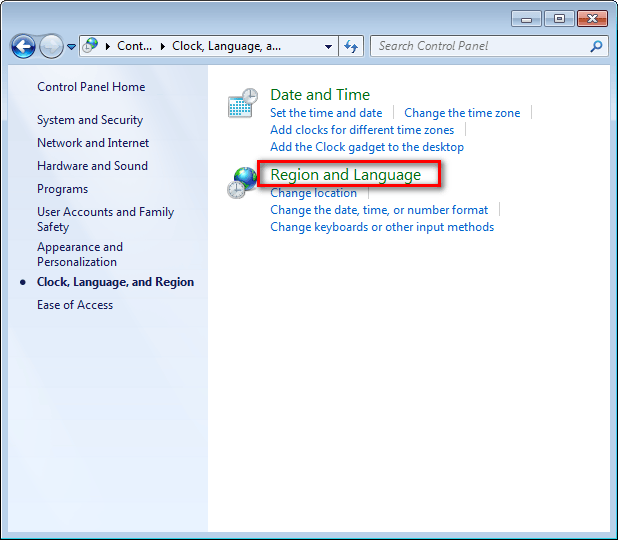Click Set the time and date
618x540 pixels.
pos(326,113)
